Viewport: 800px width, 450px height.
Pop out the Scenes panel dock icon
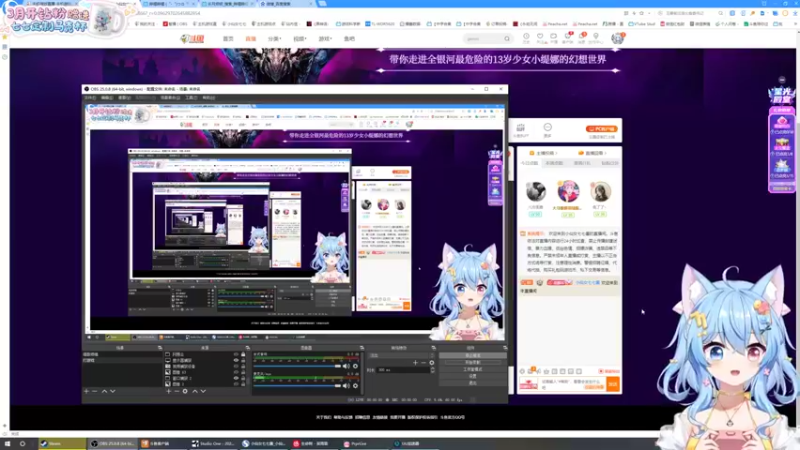pyautogui.click(x=160, y=348)
